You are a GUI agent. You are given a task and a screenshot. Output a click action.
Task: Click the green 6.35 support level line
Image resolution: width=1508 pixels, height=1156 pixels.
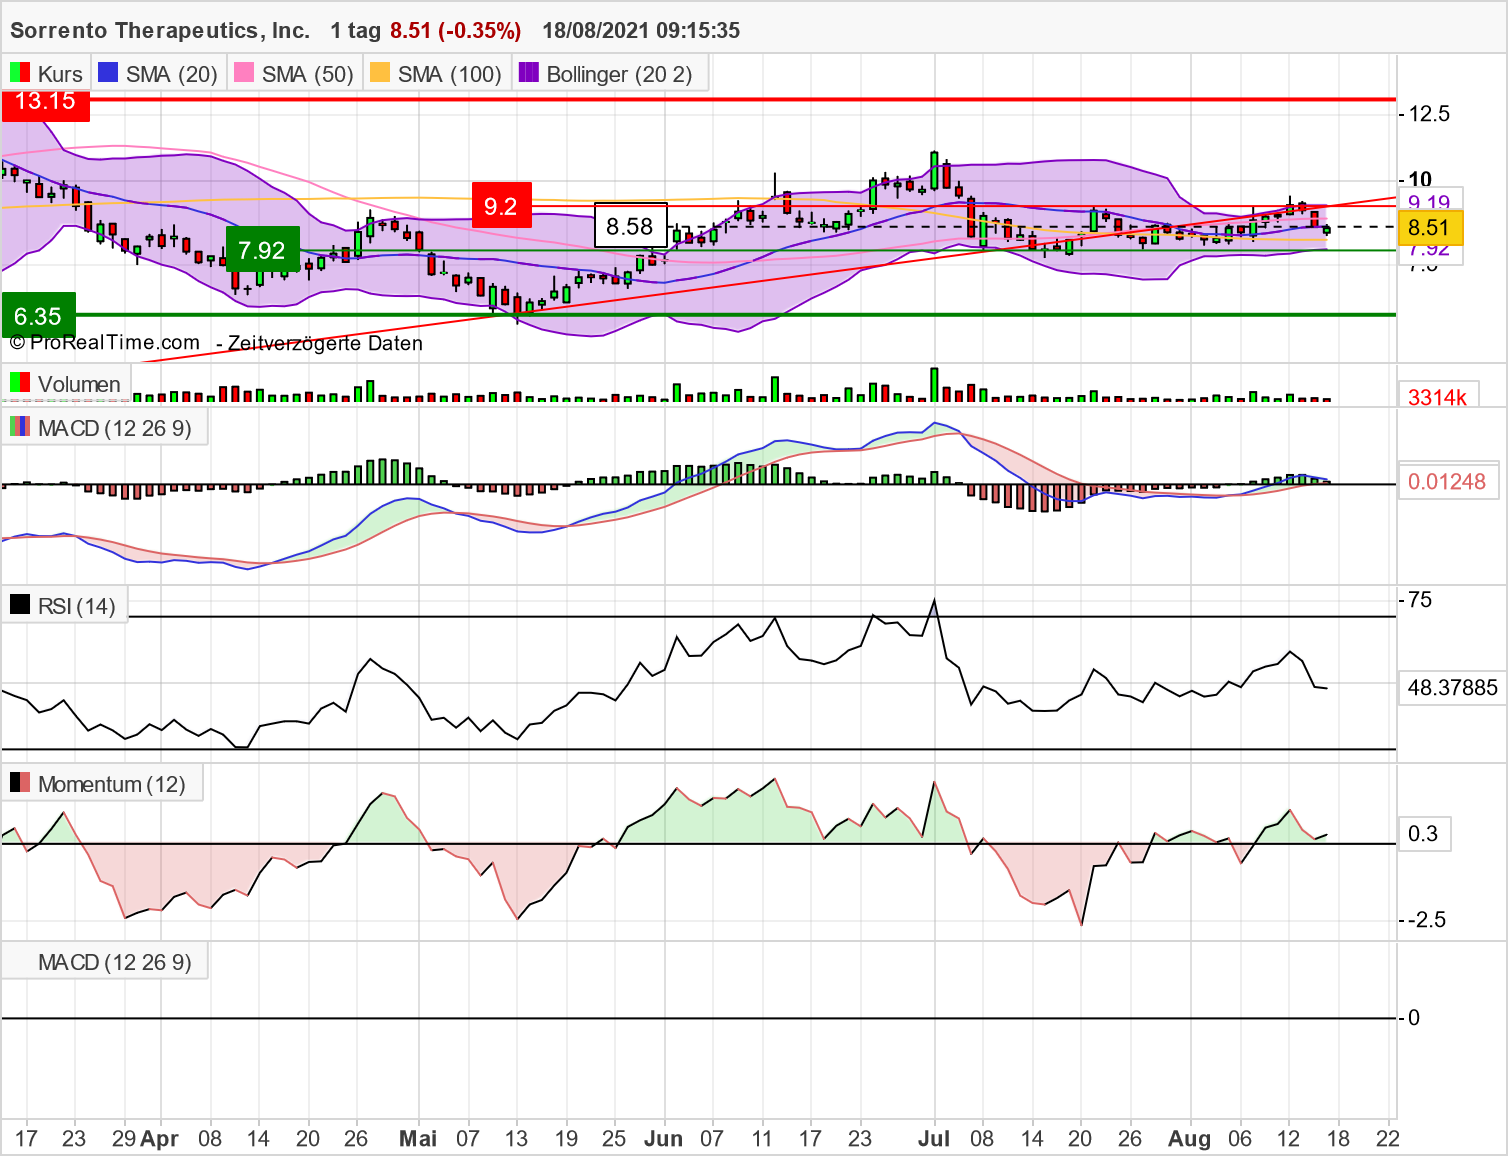click(x=40, y=316)
